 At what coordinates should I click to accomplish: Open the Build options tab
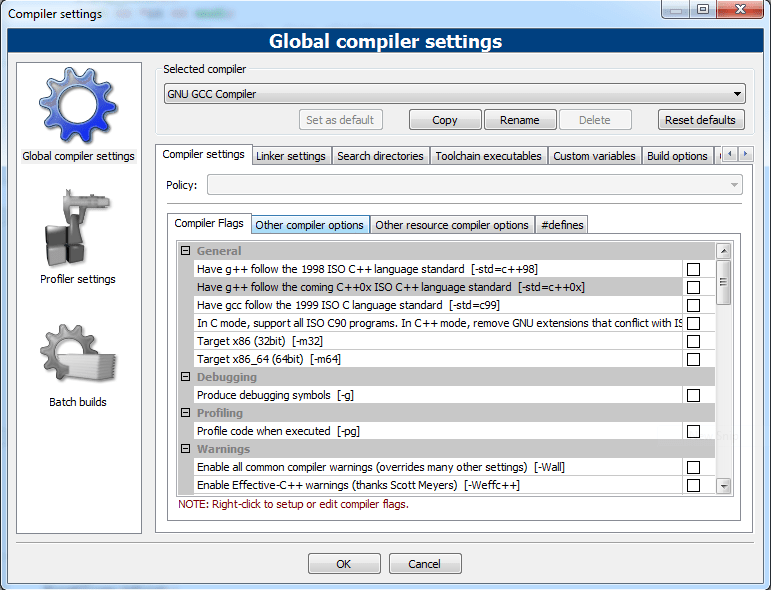click(677, 156)
